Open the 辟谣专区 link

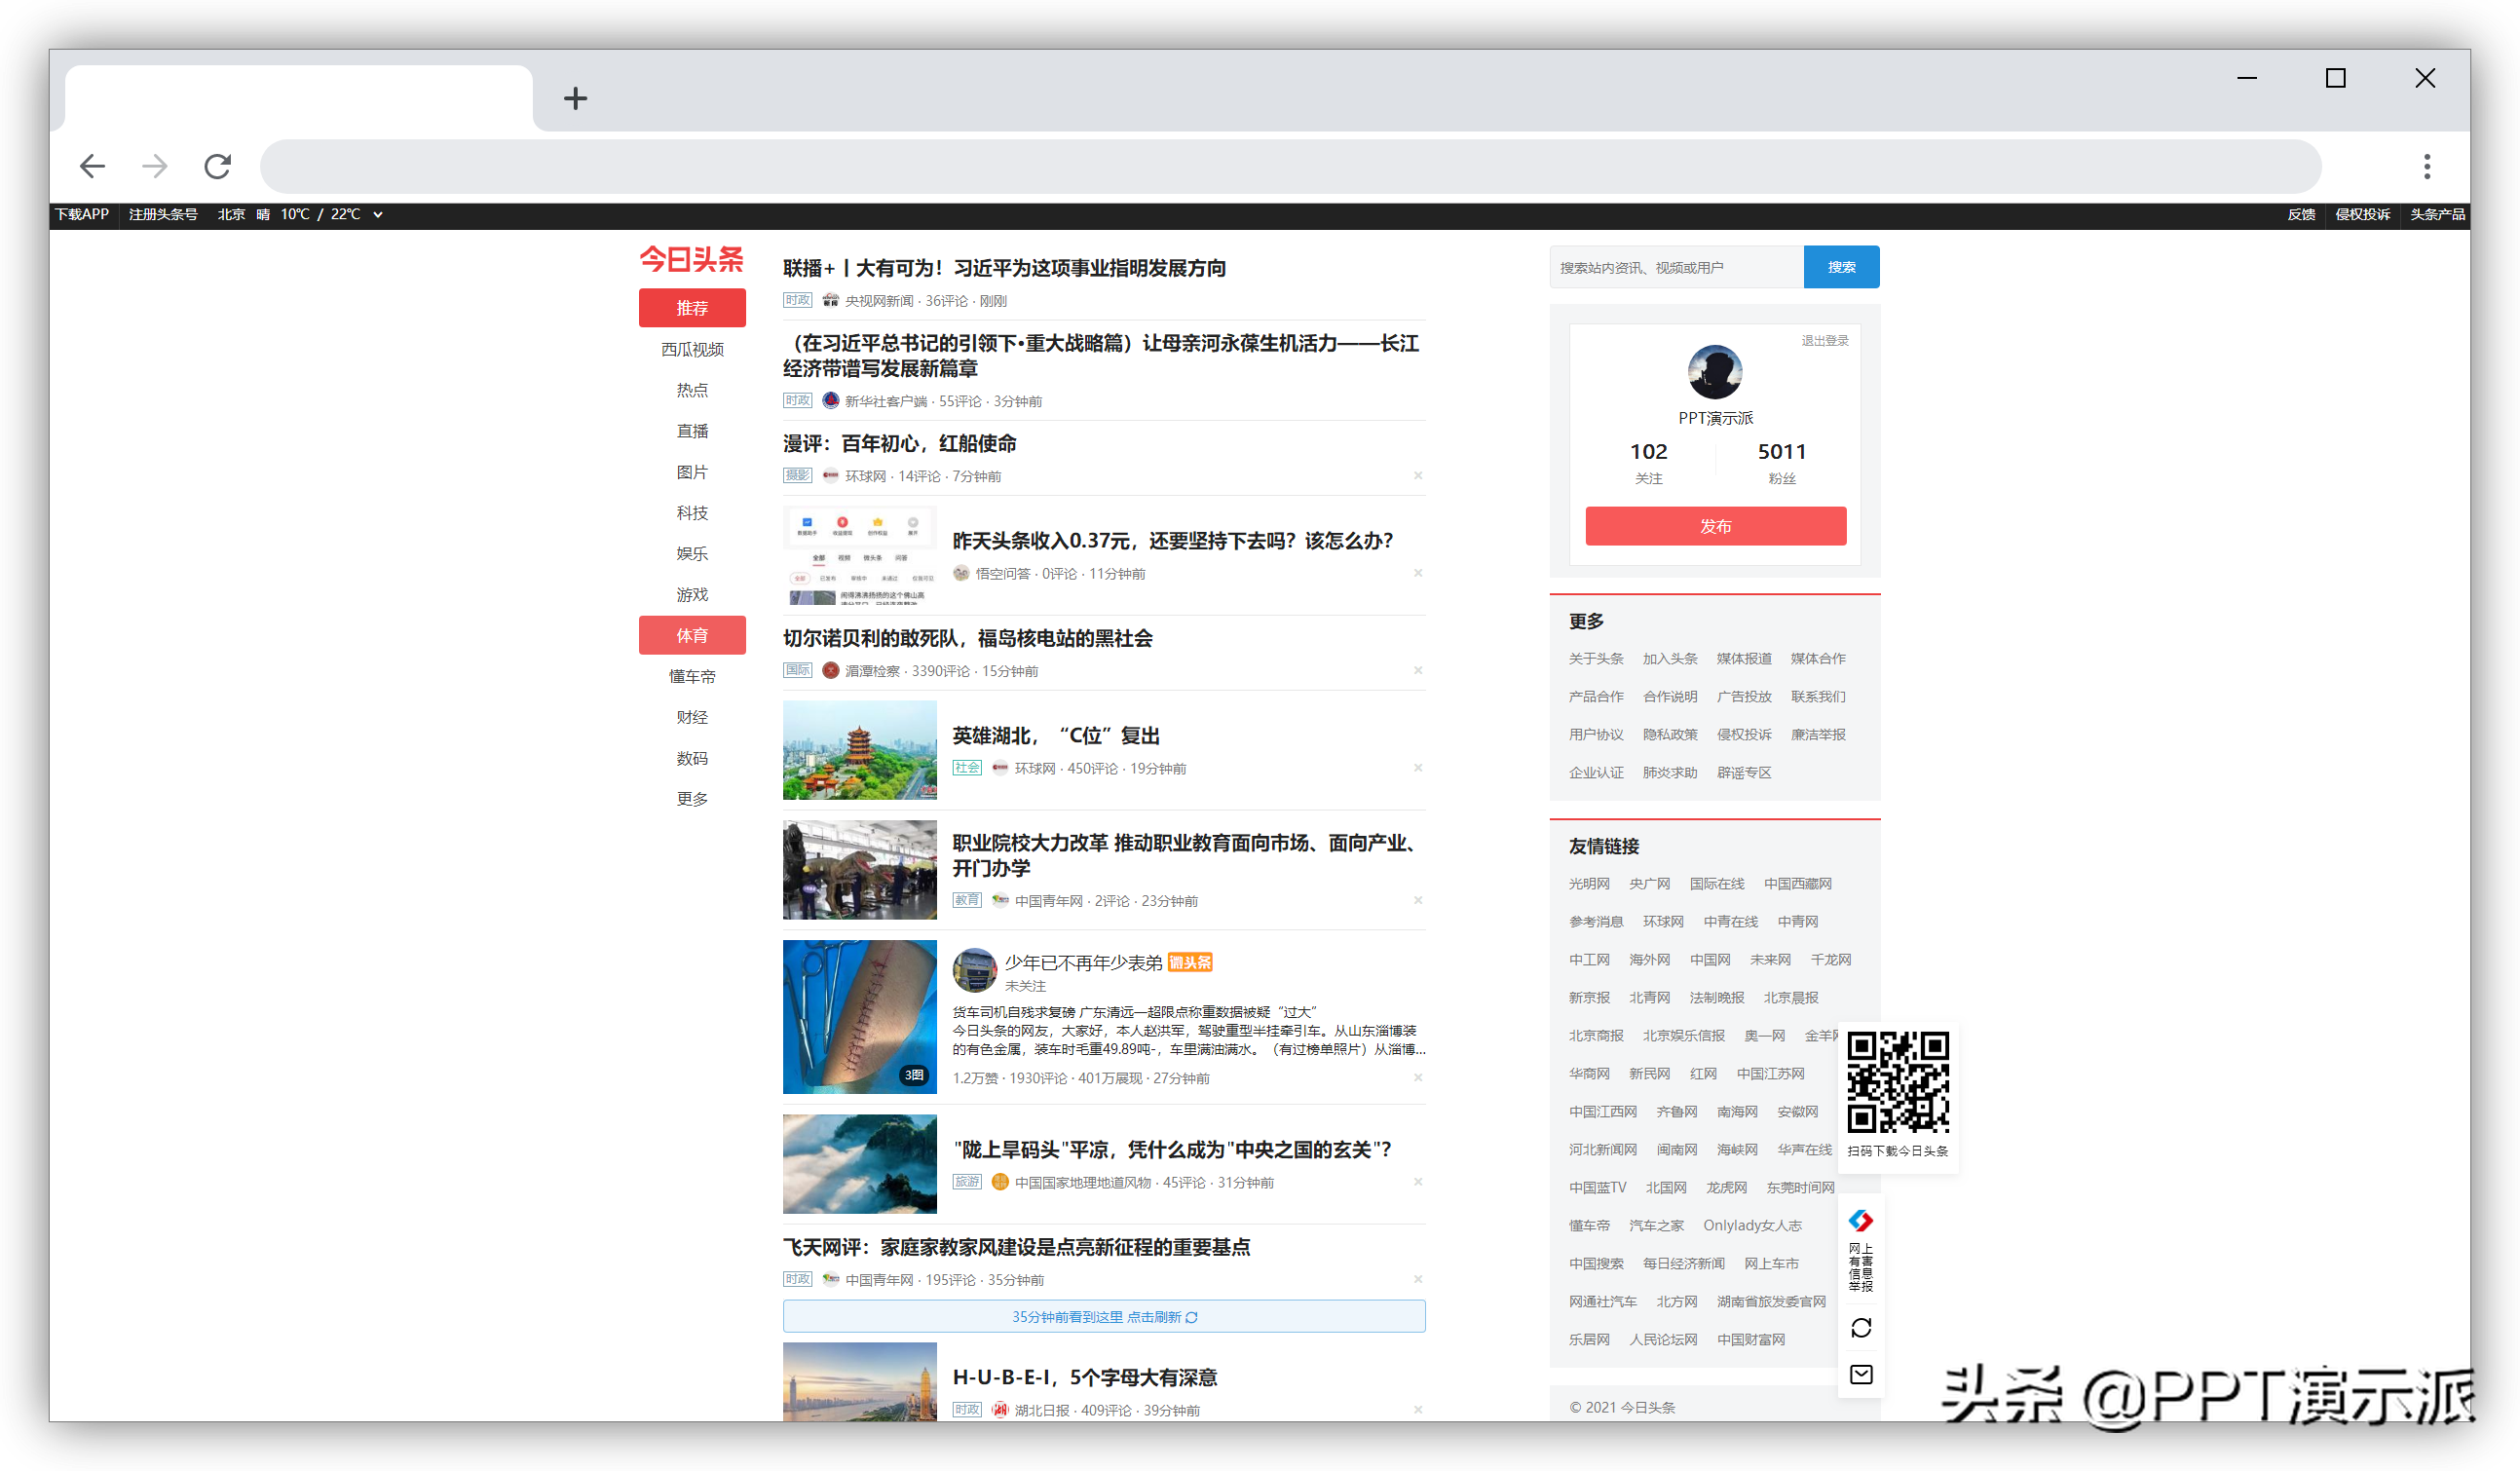1744,773
